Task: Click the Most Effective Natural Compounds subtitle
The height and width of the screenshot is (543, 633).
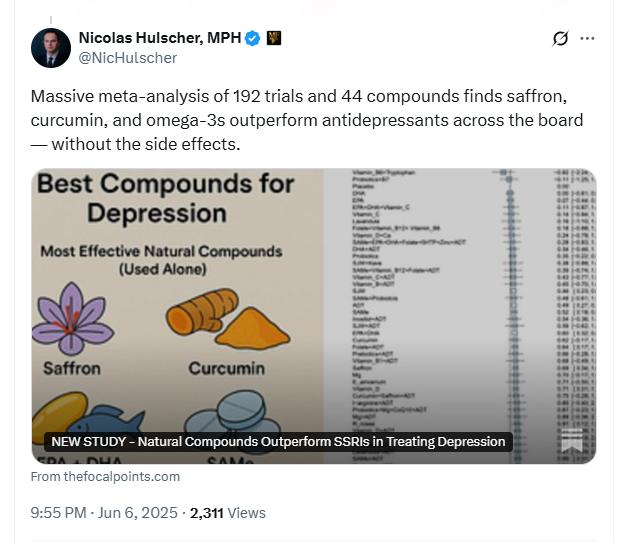Action: pos(161,260)
